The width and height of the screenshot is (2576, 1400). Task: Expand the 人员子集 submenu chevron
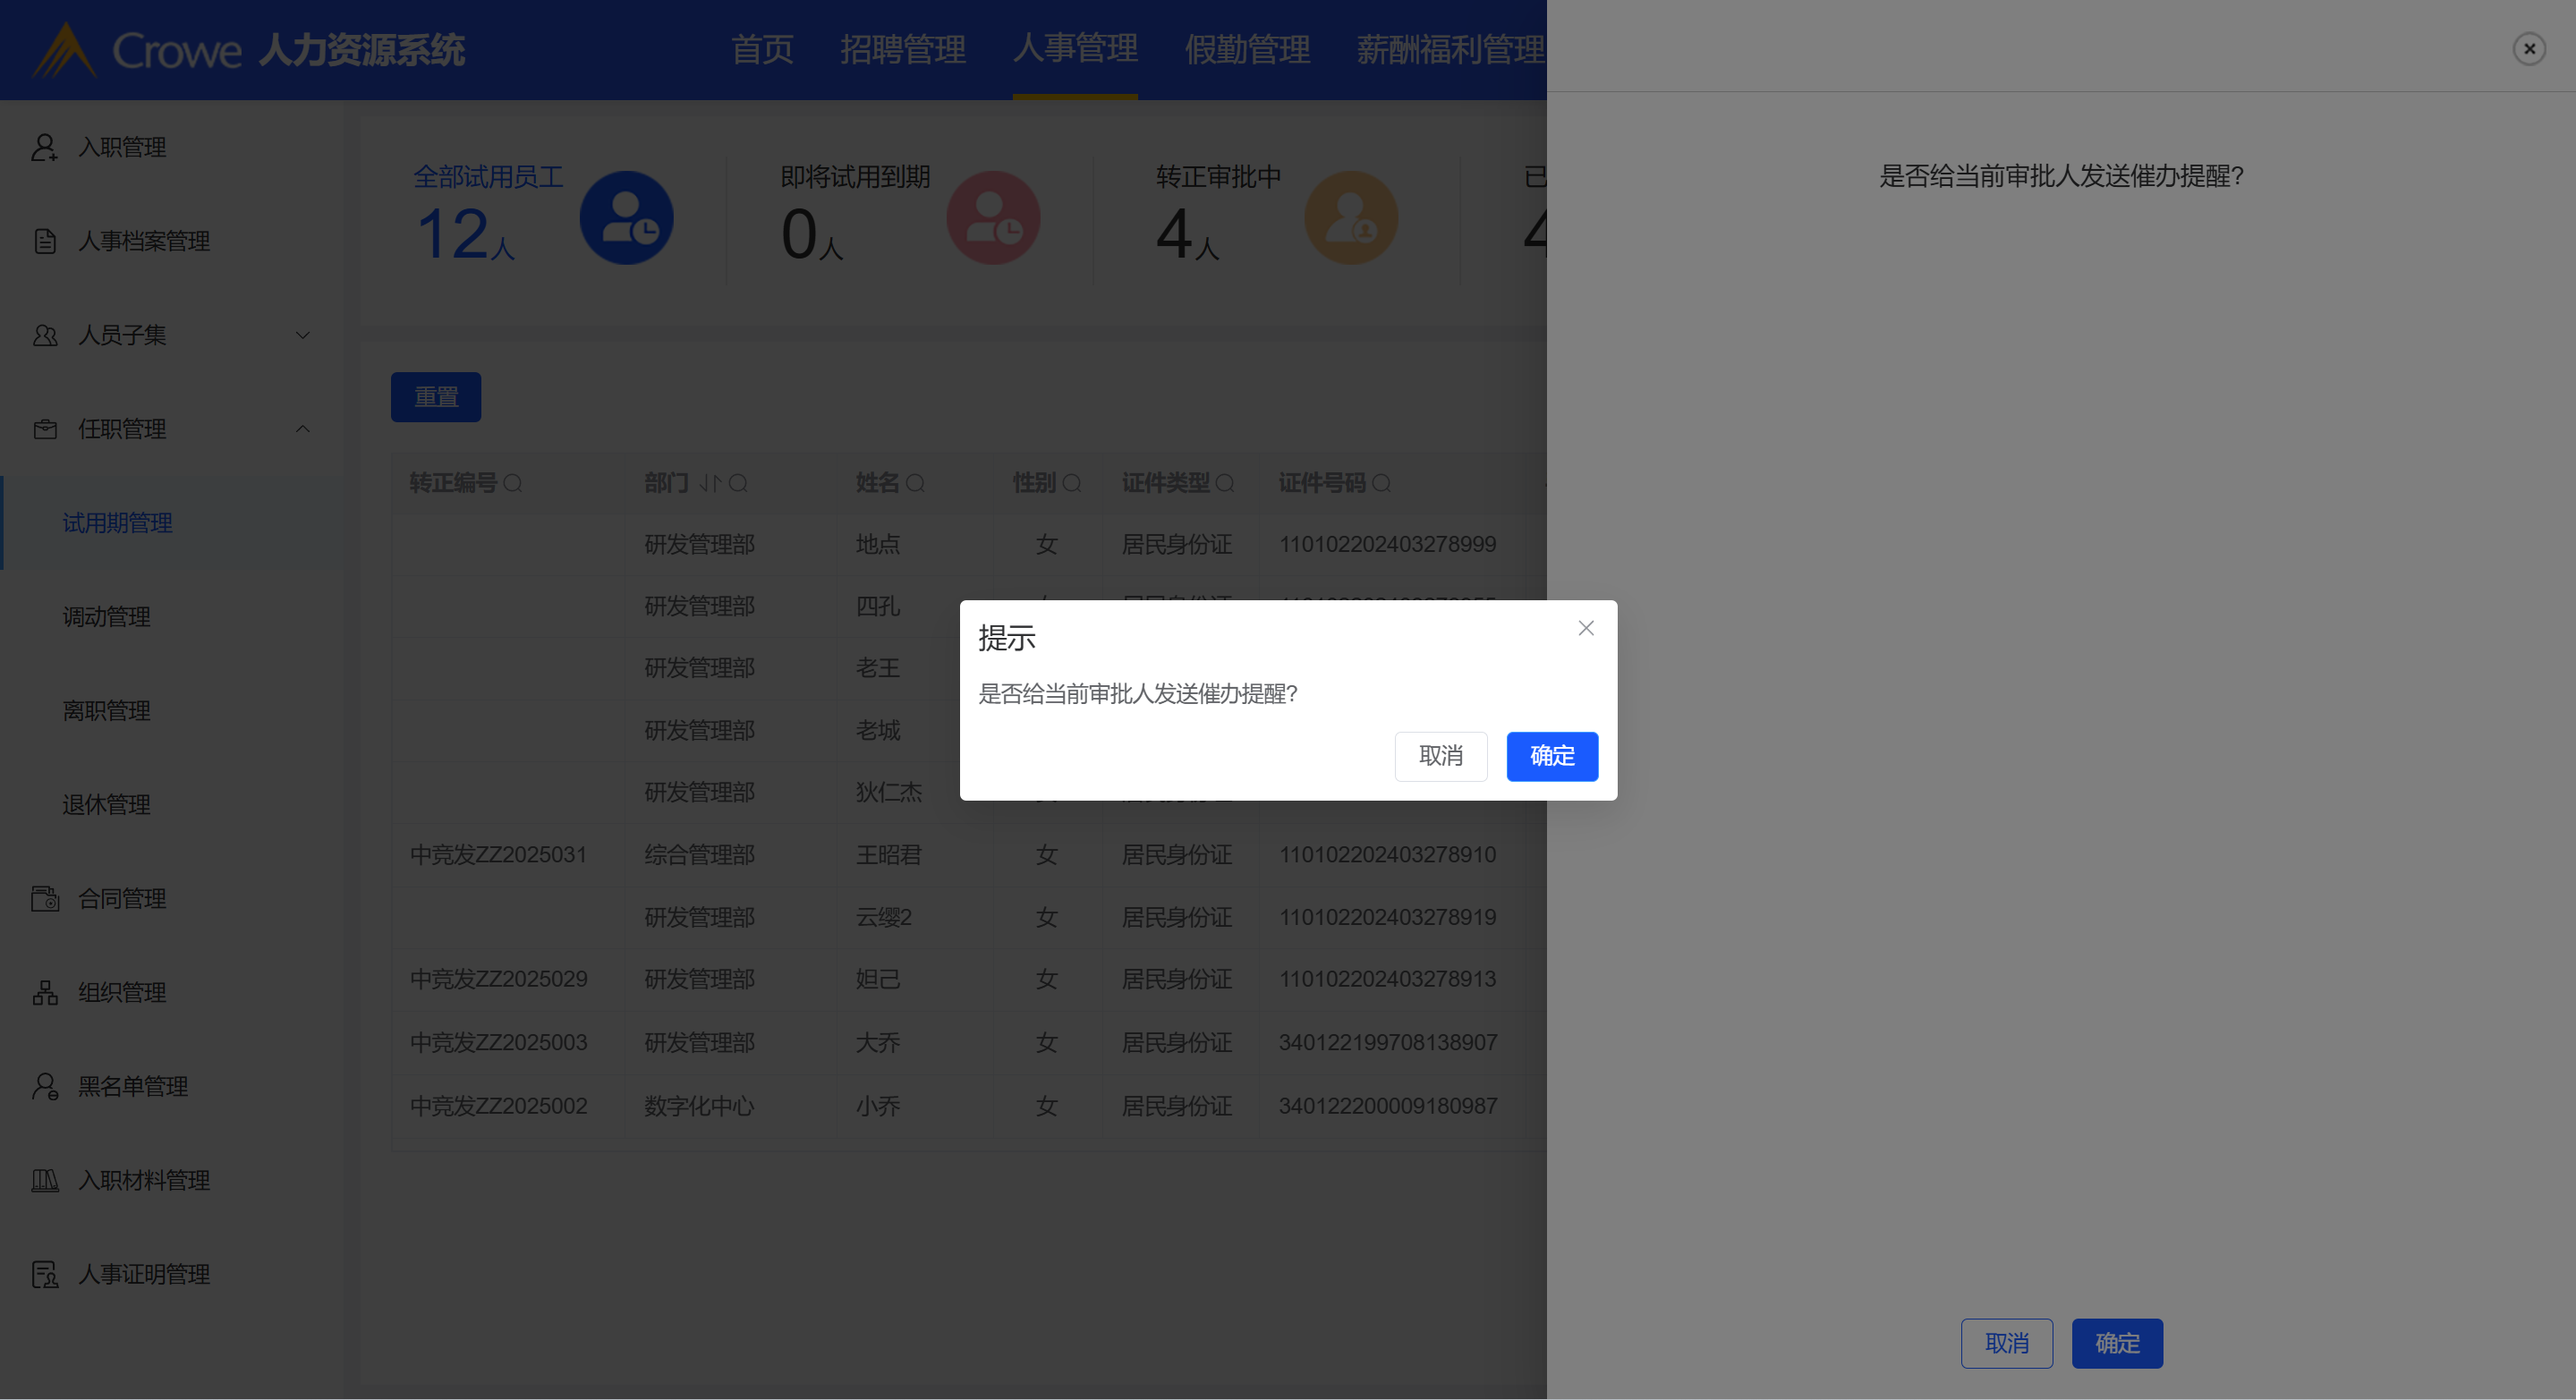coord(302,335)
